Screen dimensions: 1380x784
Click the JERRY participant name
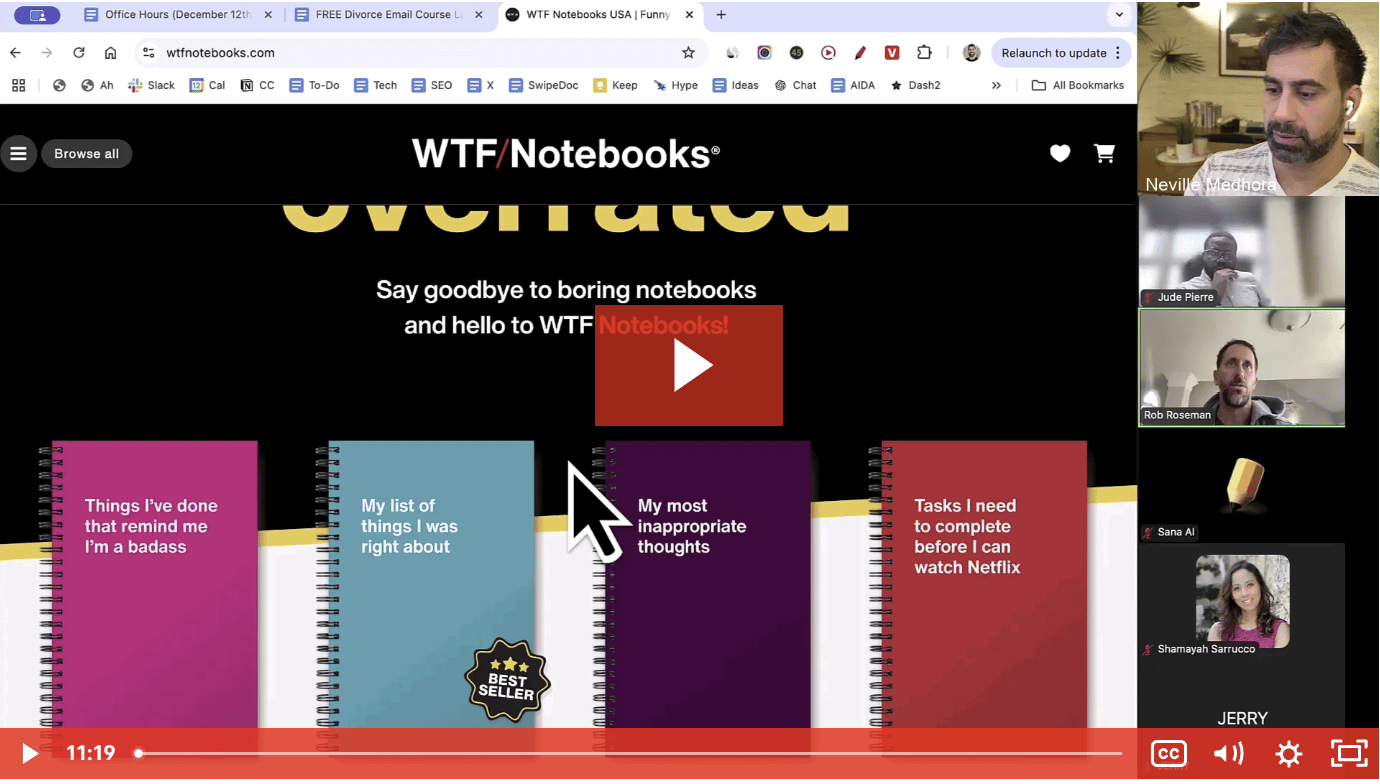click(1242, 718)
